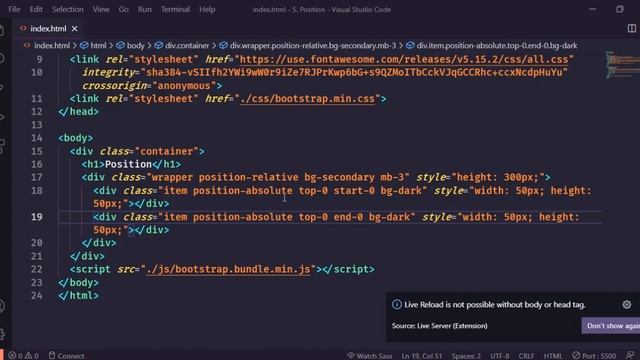The width and height of the screenshot is (640, 360).
Task: Open the Edit menu
Action: coord(36,9)
